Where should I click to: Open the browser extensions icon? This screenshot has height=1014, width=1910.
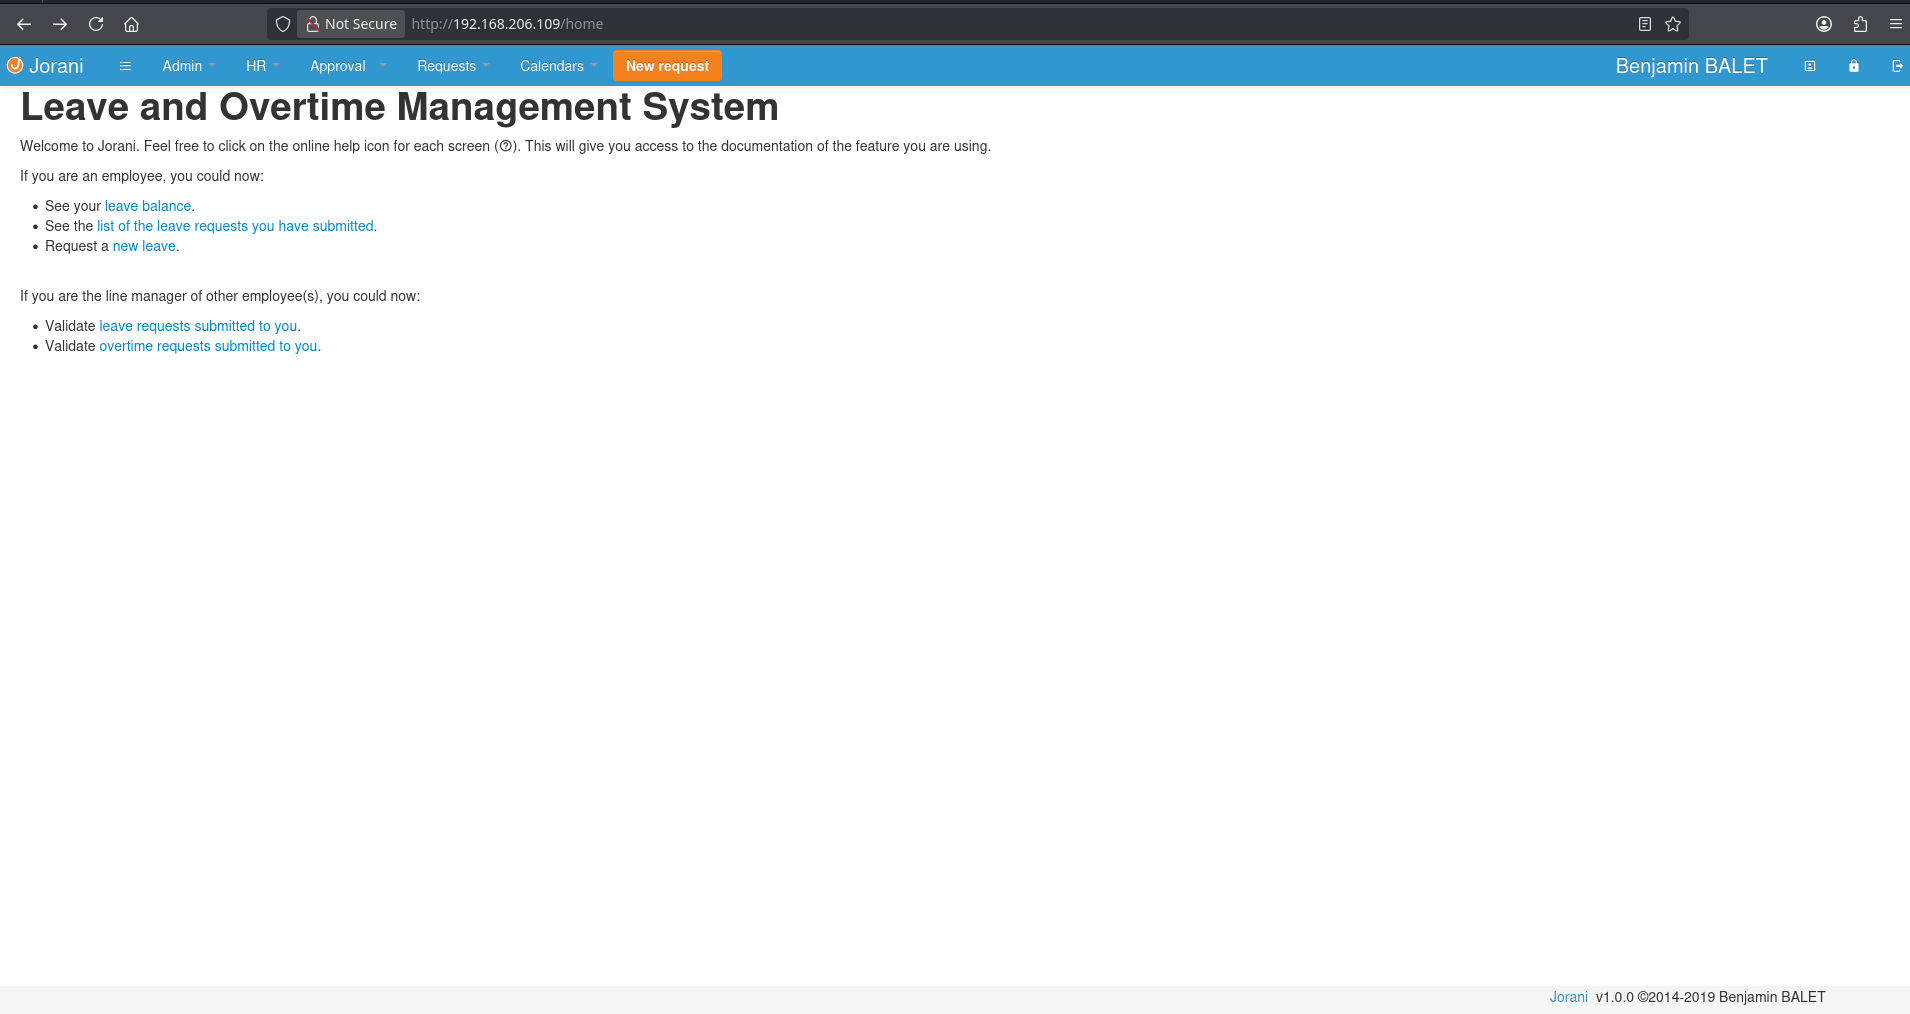click(1860, 24)
